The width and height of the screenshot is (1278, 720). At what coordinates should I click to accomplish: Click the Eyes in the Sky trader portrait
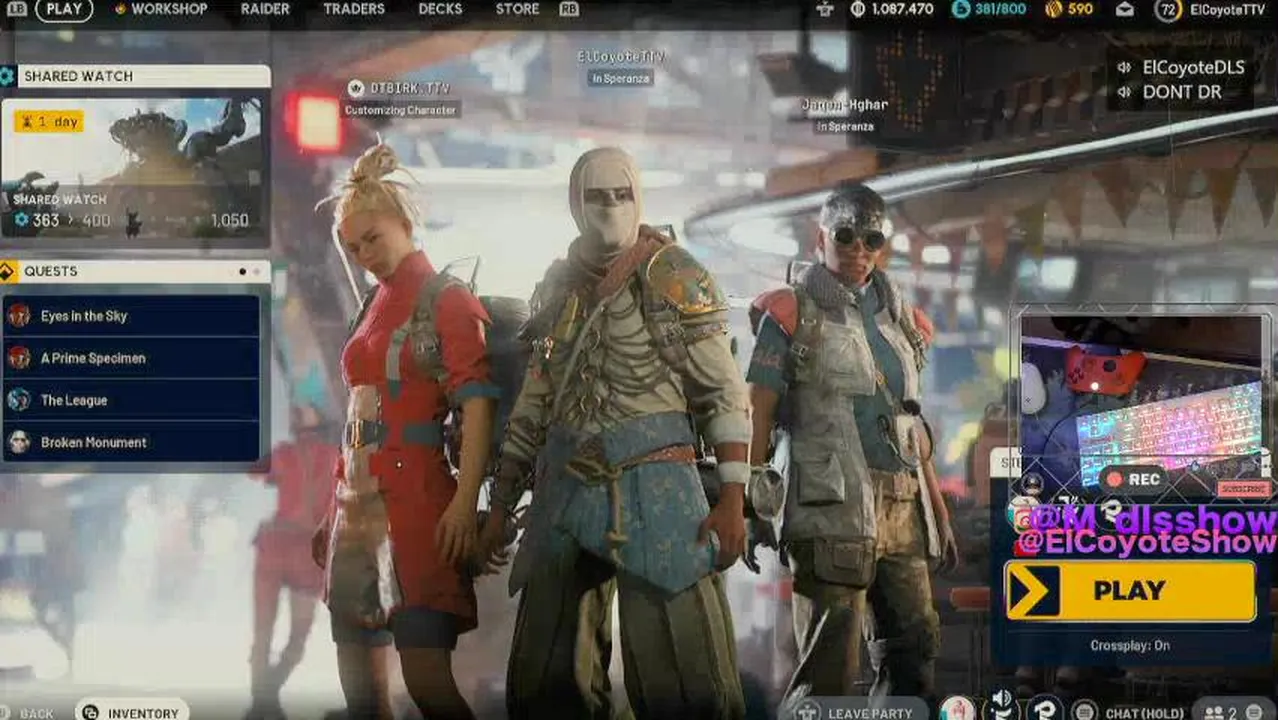(x=19, y=316)
